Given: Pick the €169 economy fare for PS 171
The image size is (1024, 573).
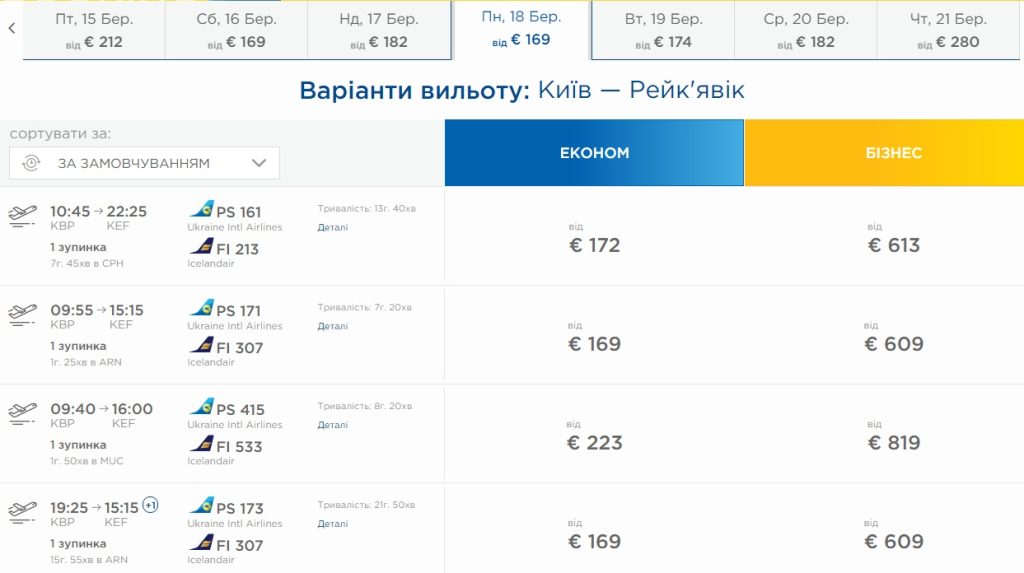Looking at the screenshot, I should [594, 344].
